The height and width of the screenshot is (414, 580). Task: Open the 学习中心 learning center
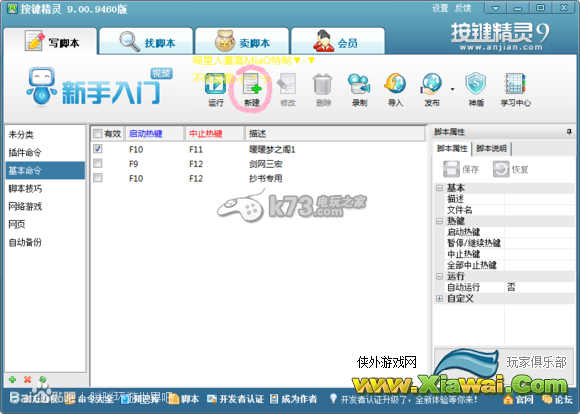(515, 89)
